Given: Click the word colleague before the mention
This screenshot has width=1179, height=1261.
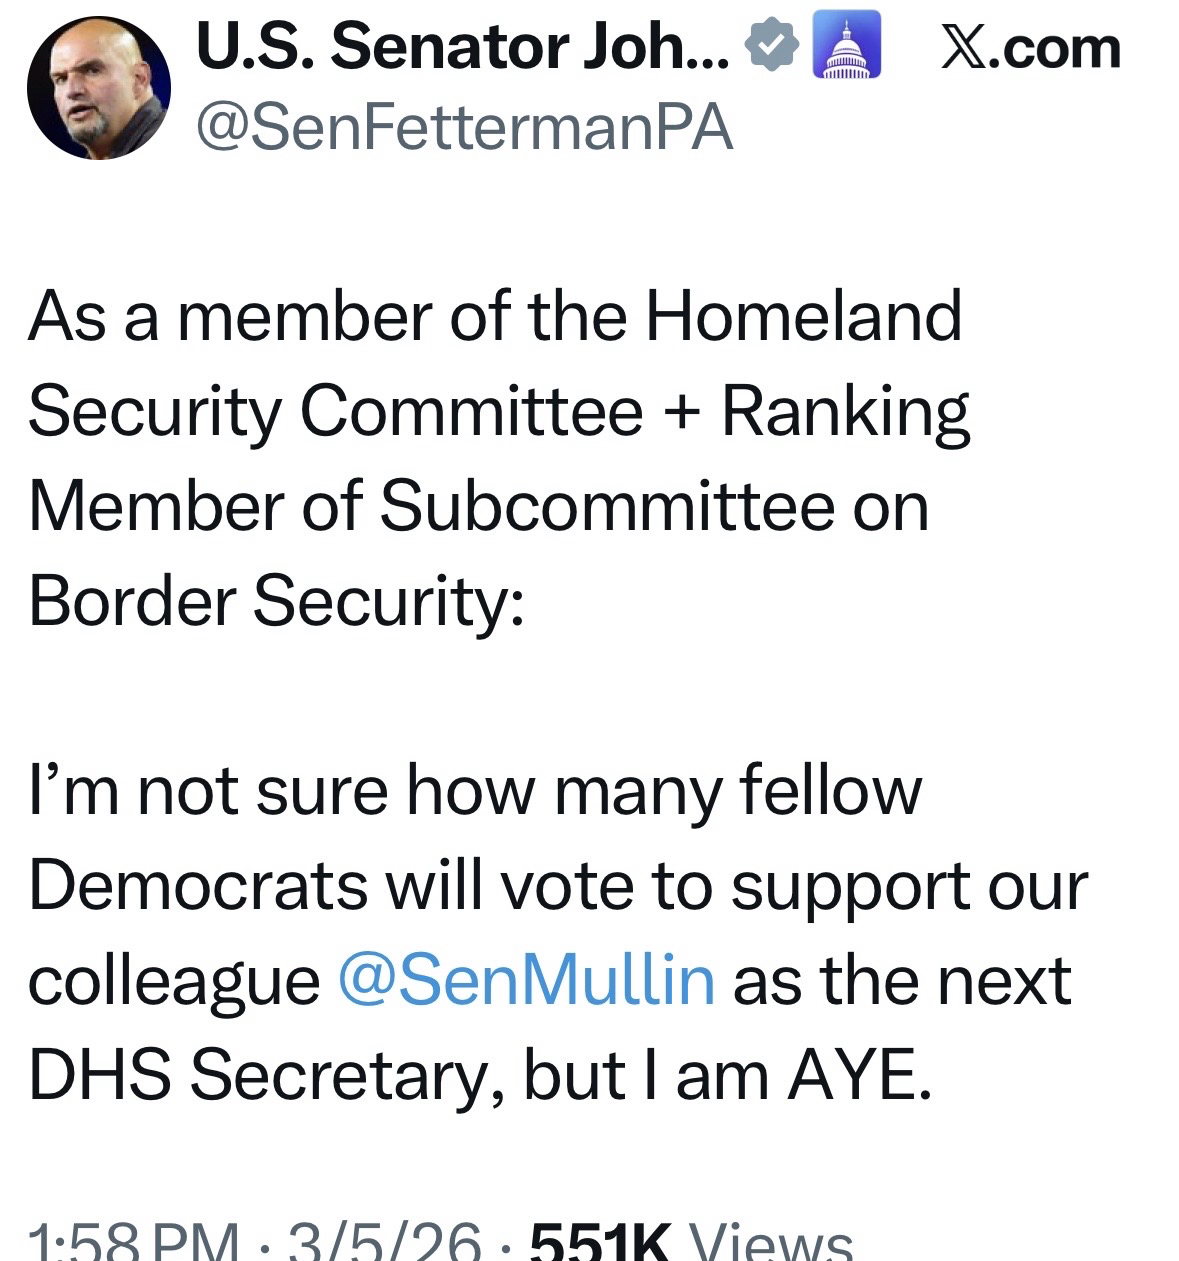Looking at the screenshot, I should pyautogui.click(x=174, y=983).
